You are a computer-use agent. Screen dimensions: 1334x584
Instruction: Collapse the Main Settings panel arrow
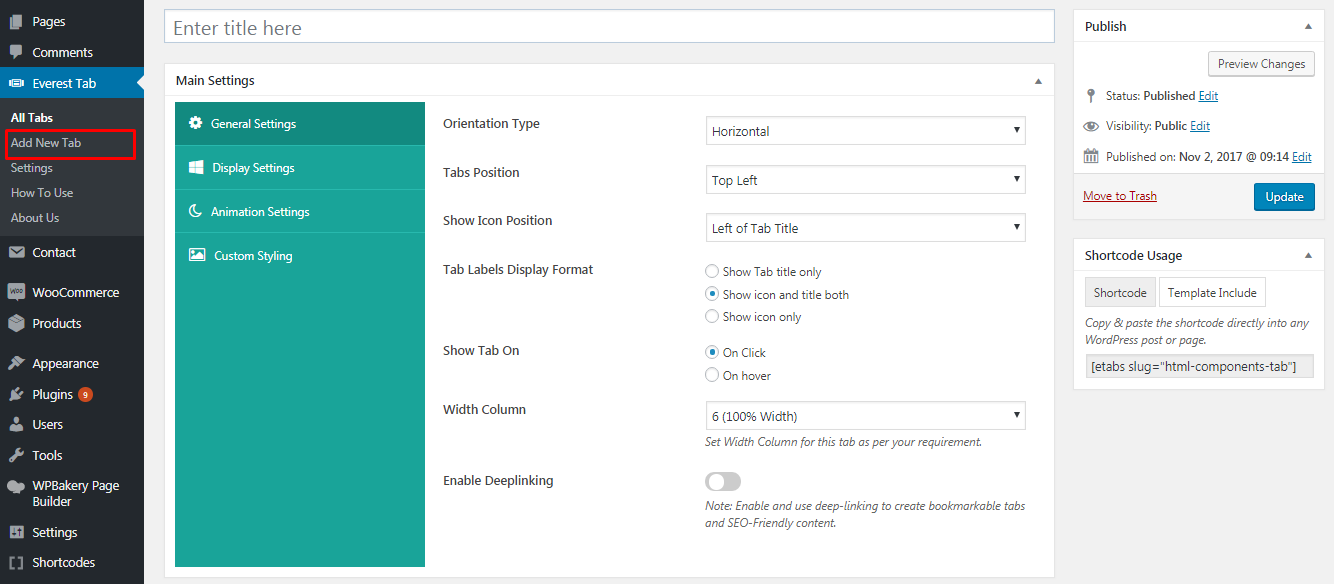(x=1038, y=81)
